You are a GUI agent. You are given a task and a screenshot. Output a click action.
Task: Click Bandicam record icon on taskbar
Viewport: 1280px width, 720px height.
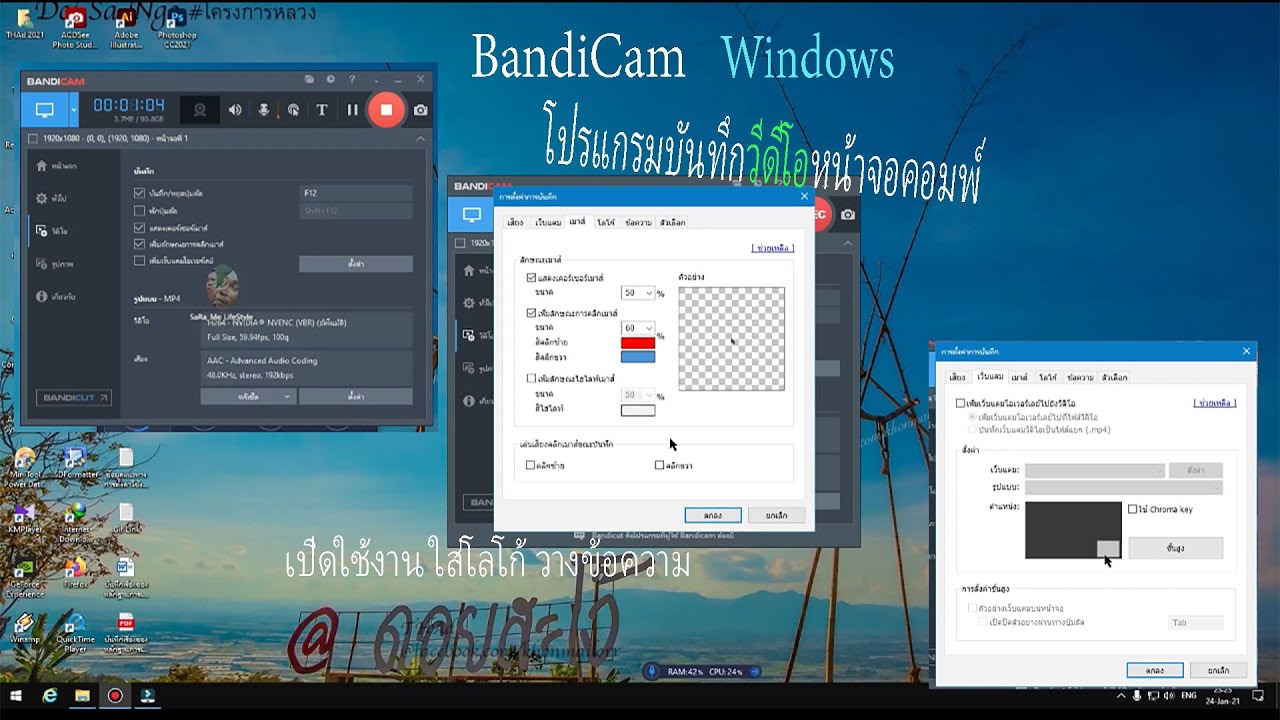point(115,695)
